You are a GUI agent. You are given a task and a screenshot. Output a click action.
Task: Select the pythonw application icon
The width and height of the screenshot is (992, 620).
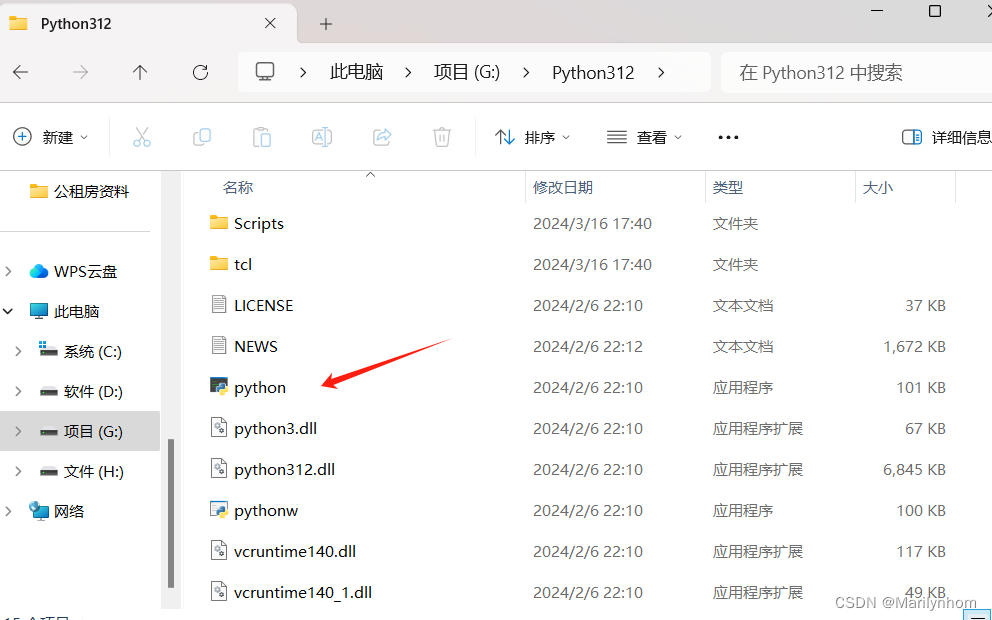(219, 509)
